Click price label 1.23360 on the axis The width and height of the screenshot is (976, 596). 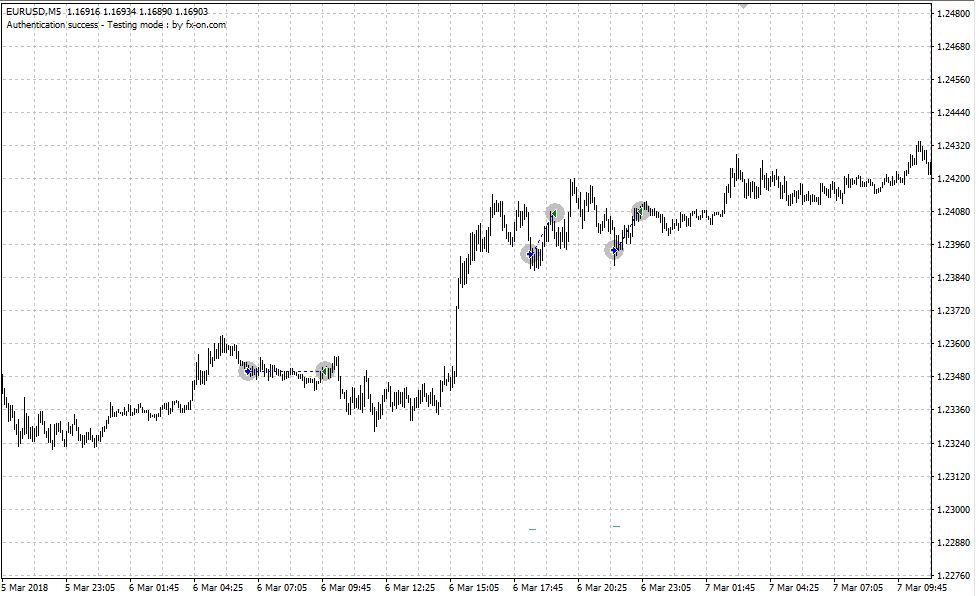tap(953, 409)
